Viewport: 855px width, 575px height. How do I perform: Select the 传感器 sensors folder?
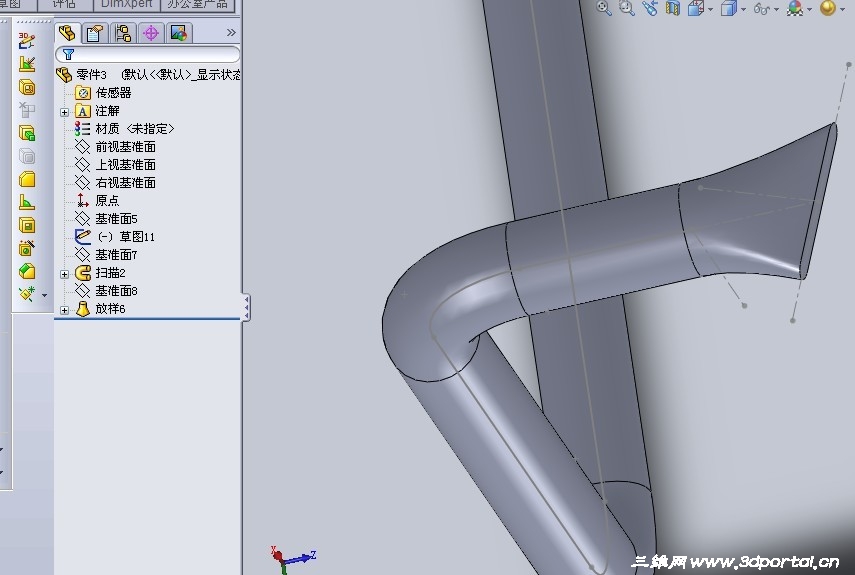[113, 93]
